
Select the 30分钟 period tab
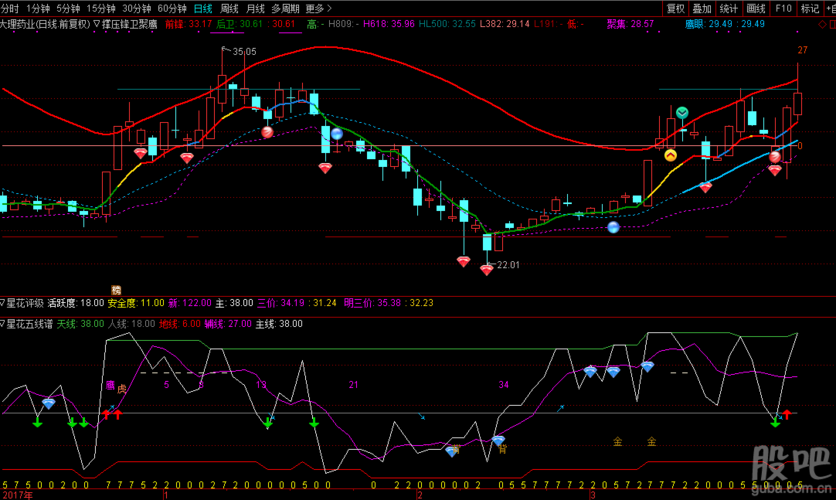point(136,9)
